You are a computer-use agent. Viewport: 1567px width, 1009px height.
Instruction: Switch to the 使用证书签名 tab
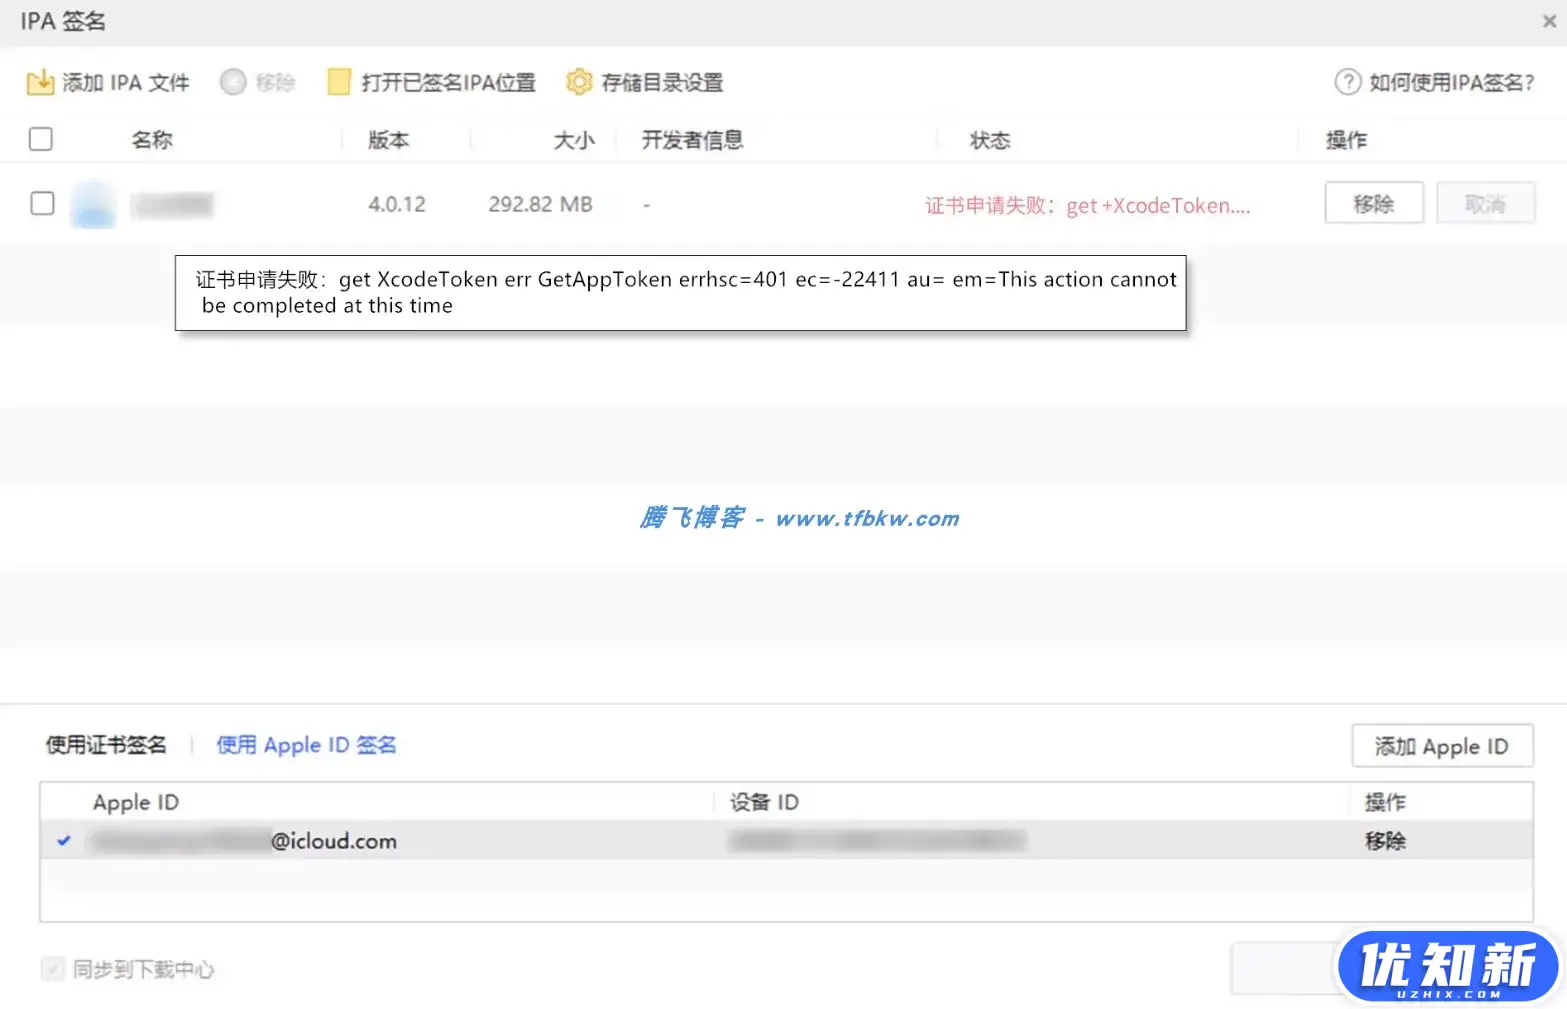pyautogui.click(x=106, y=745)
